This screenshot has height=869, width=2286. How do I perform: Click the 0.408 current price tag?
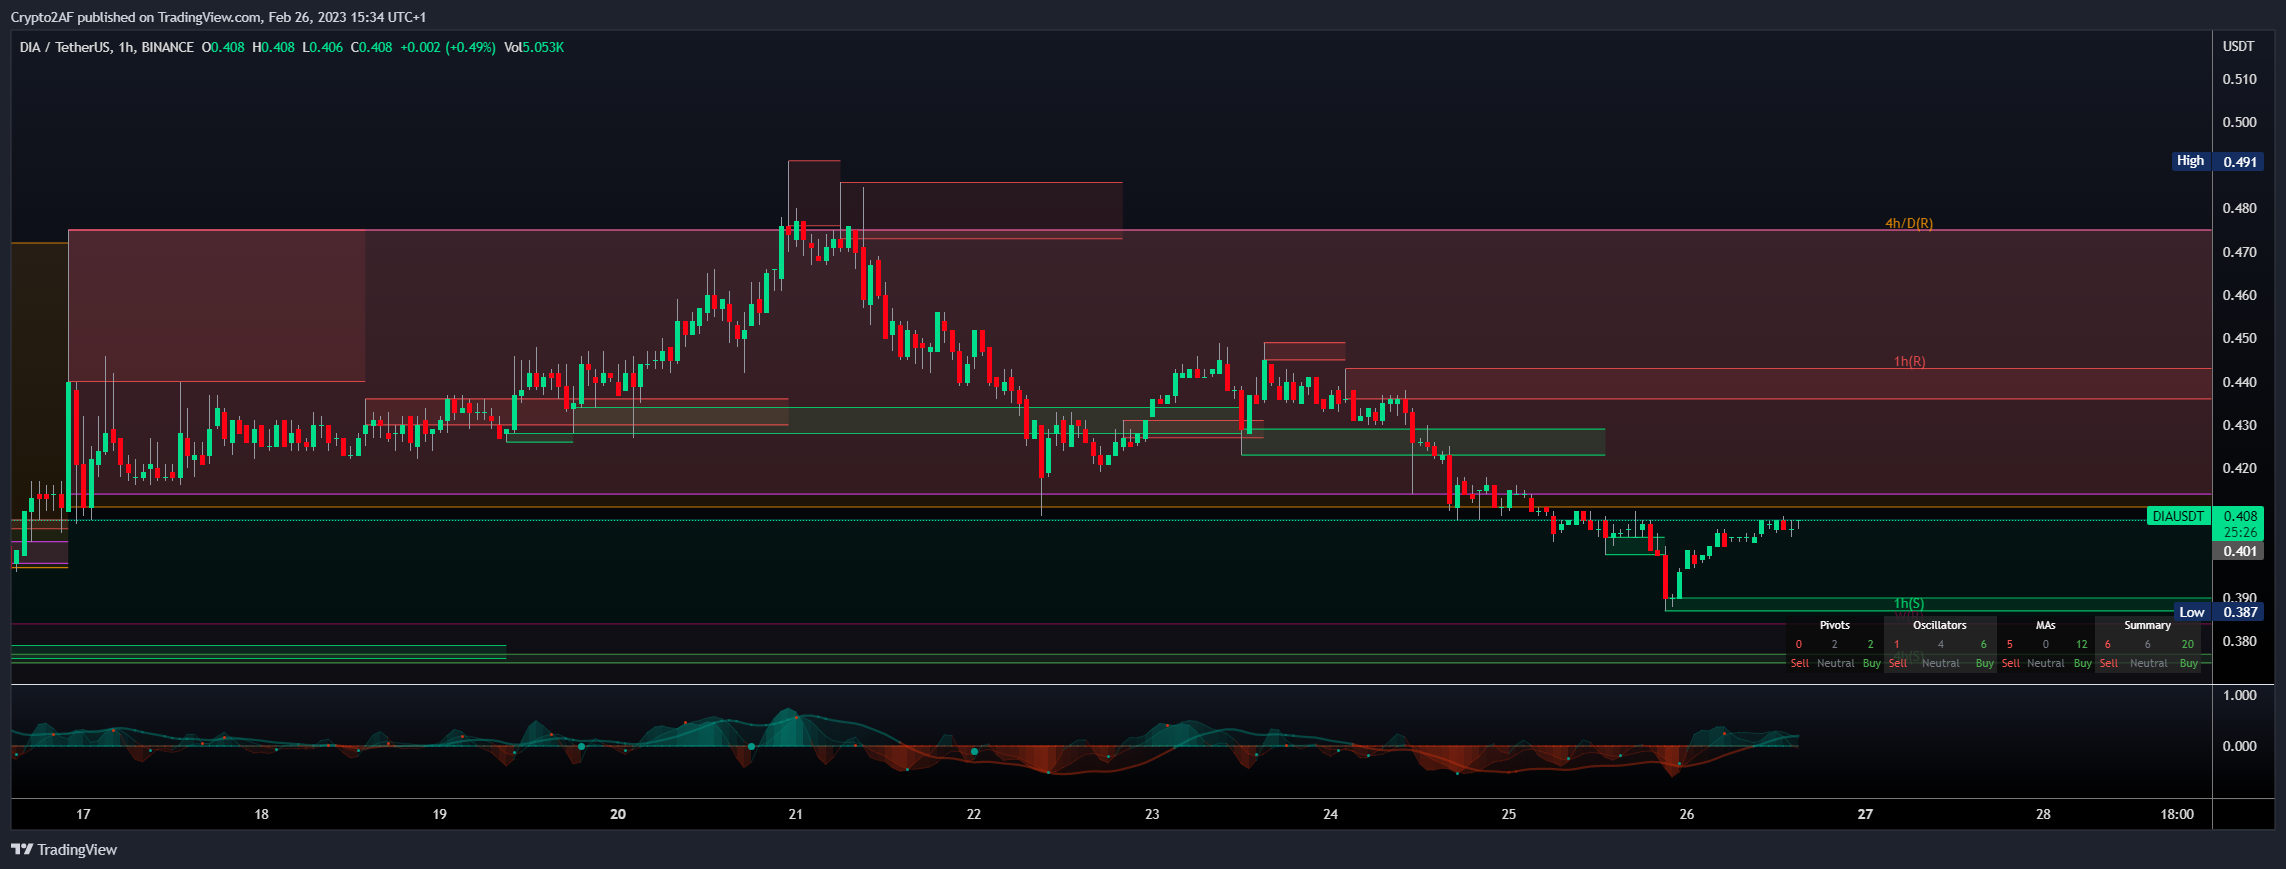click(2240, 516)
